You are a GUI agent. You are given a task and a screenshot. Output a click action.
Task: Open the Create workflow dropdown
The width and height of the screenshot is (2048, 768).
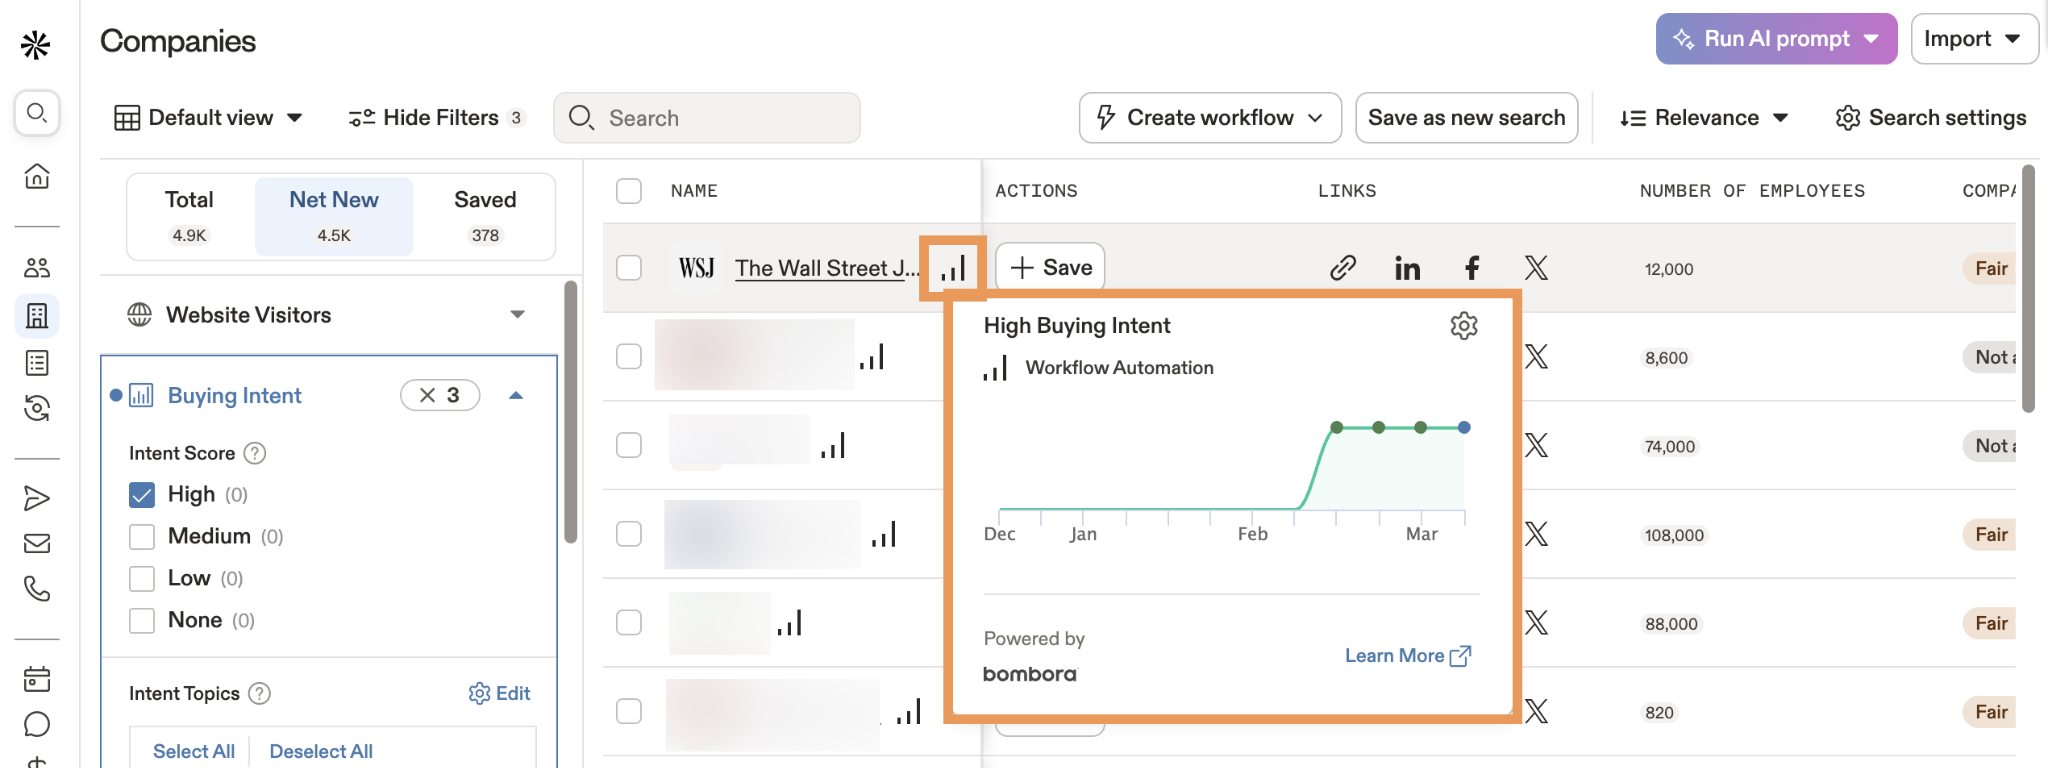[1210, 118]
